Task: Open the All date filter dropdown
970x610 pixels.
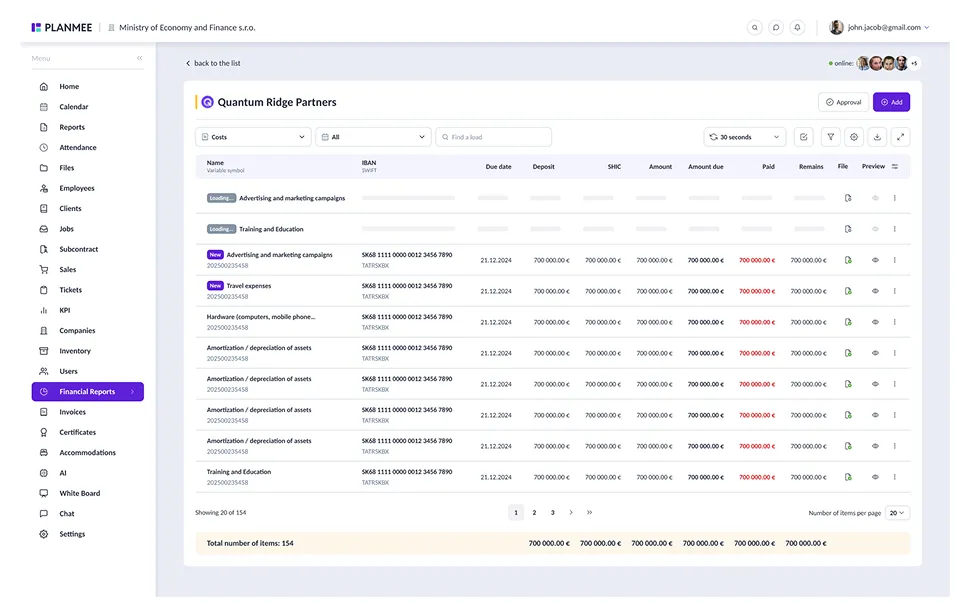Action: click(x=373, y=137)
